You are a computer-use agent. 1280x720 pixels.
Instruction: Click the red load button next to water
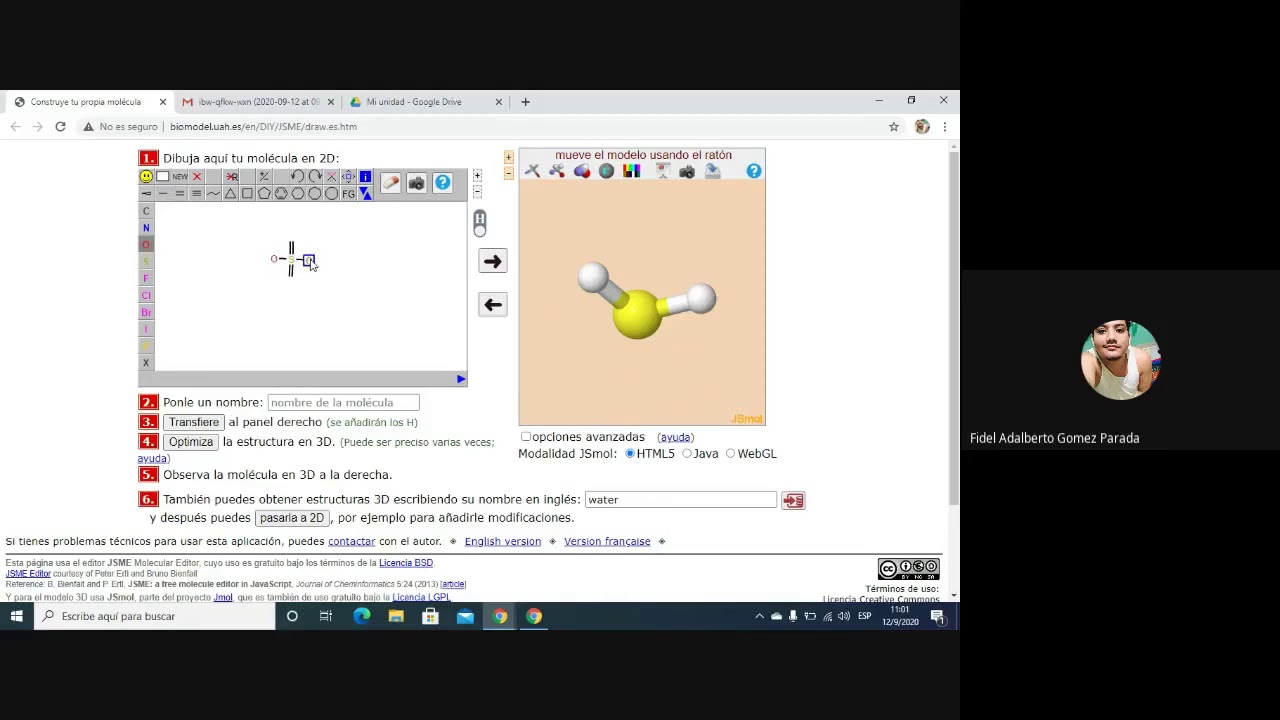793,500
